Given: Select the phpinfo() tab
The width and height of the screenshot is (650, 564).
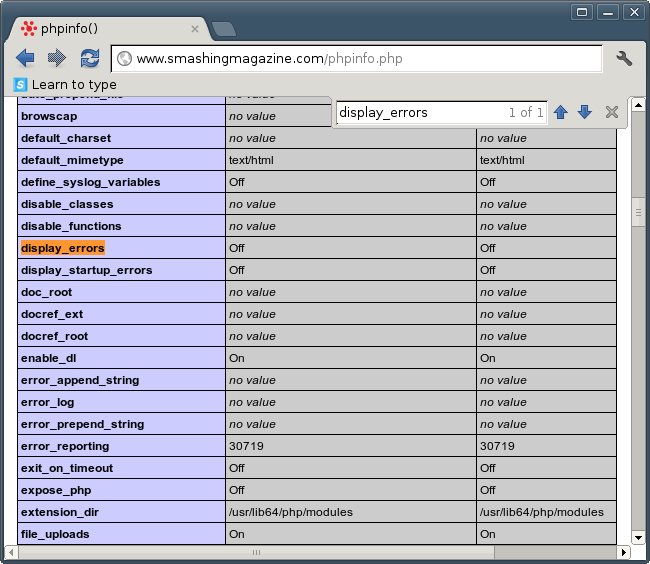Looking at the screenshot, I should tap(100, 28).
